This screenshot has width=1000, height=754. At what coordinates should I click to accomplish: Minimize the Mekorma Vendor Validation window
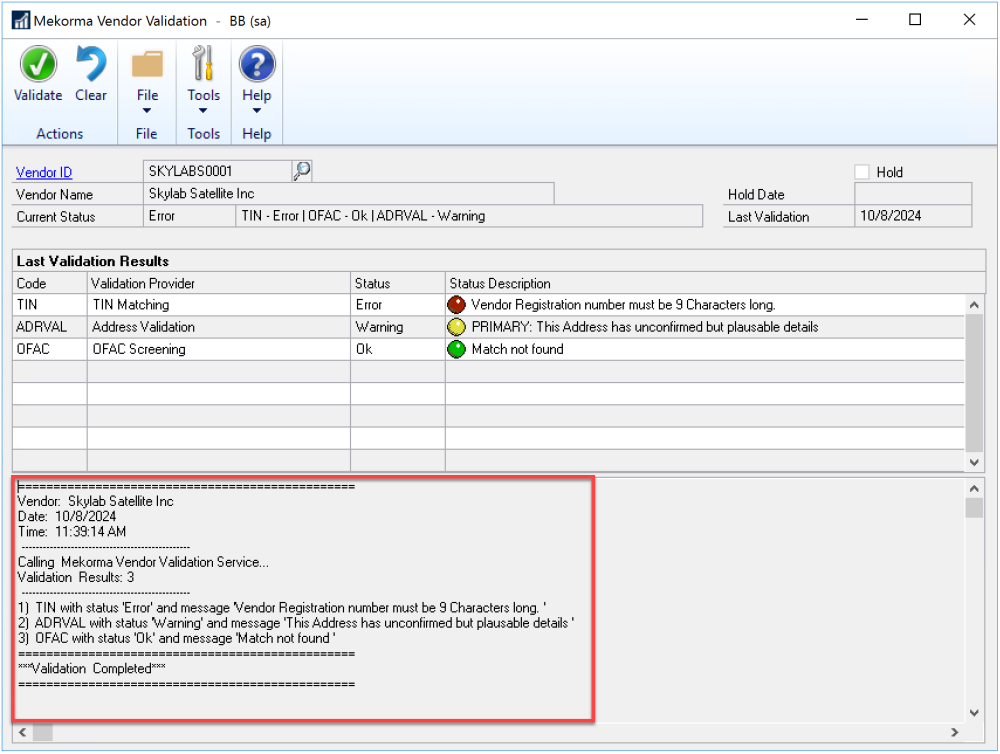coord(862,20)
